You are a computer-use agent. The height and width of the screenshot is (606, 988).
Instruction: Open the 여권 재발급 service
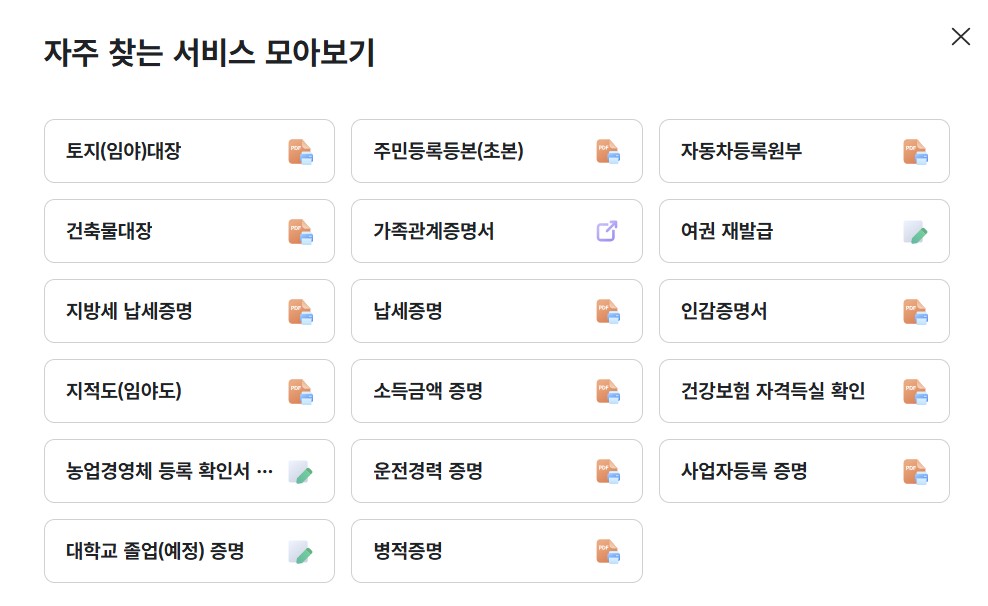point(803,231)
